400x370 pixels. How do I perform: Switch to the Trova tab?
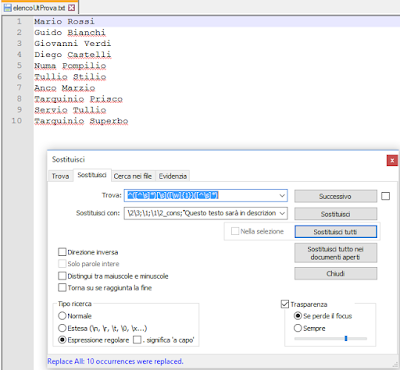pyautogui.click(x=60, y=176)
